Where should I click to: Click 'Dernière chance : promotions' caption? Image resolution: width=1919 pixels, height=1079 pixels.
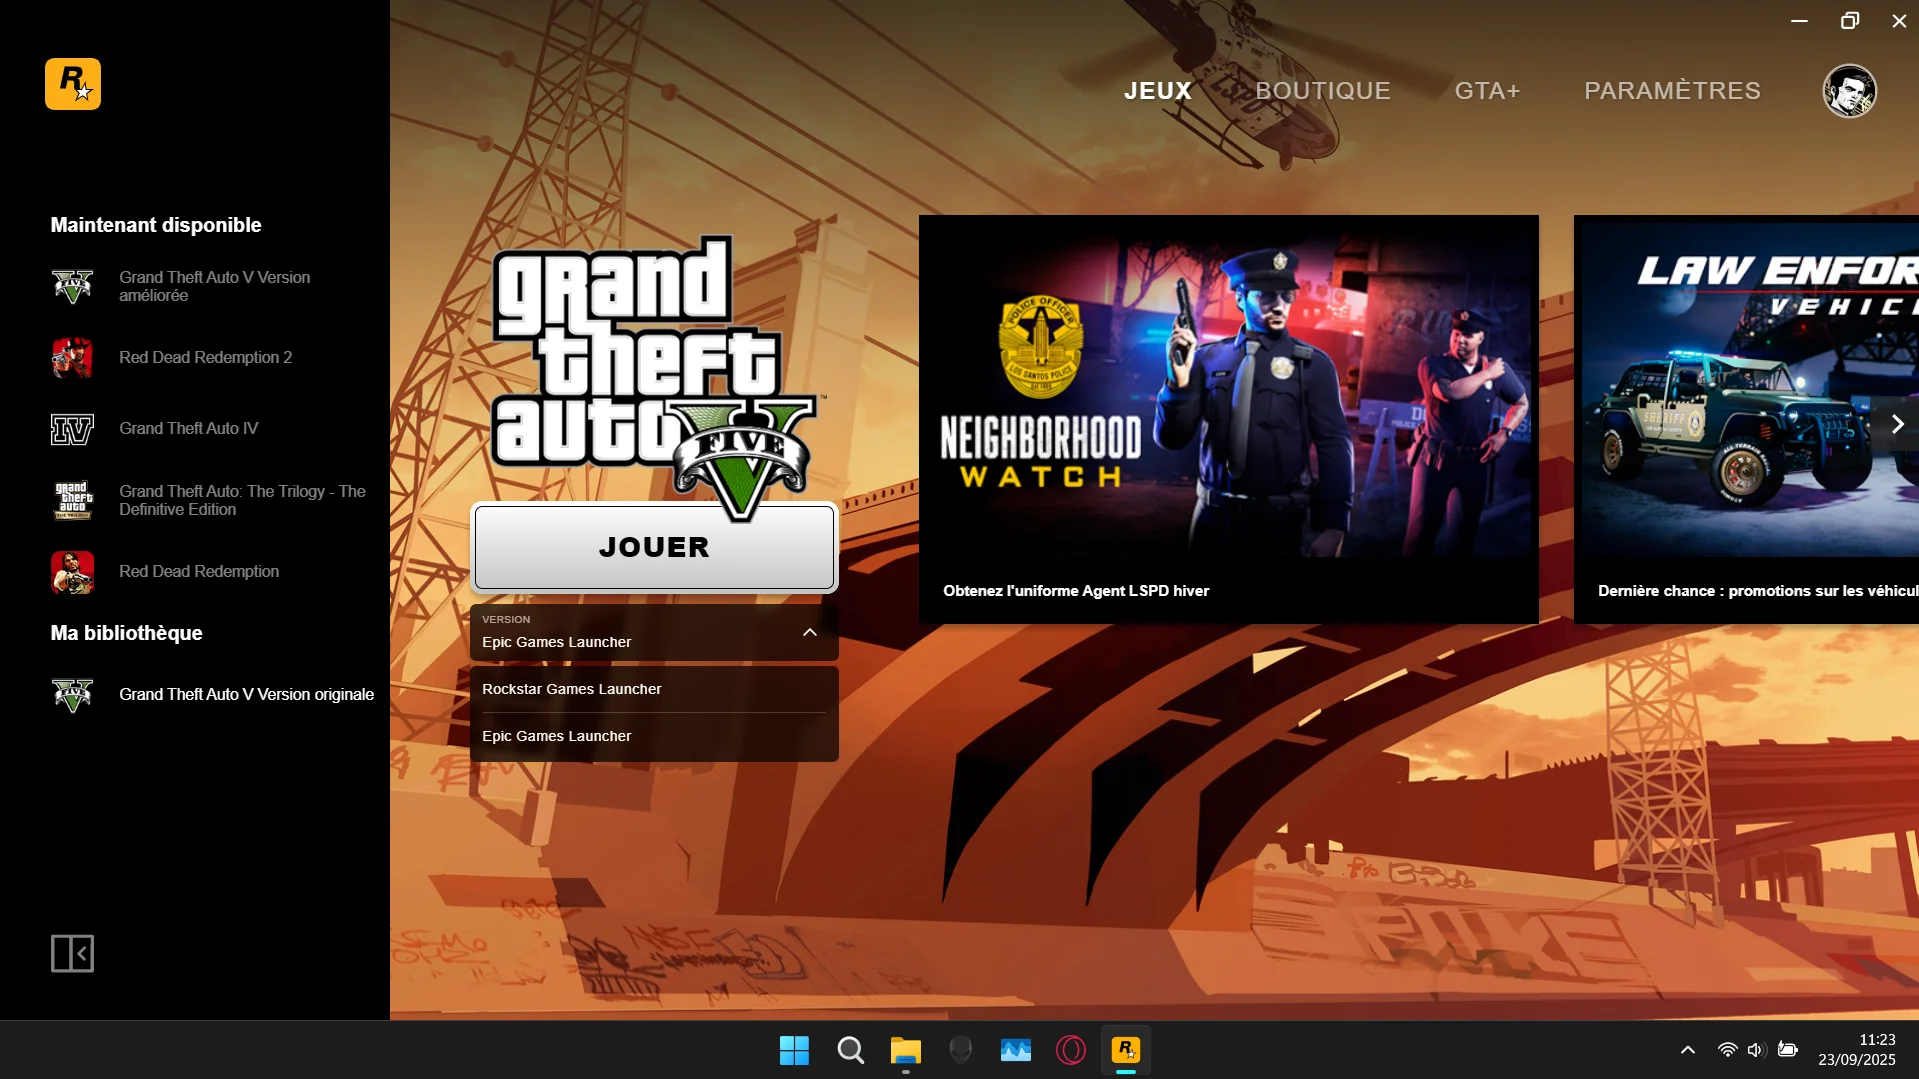pos(1758,591)
